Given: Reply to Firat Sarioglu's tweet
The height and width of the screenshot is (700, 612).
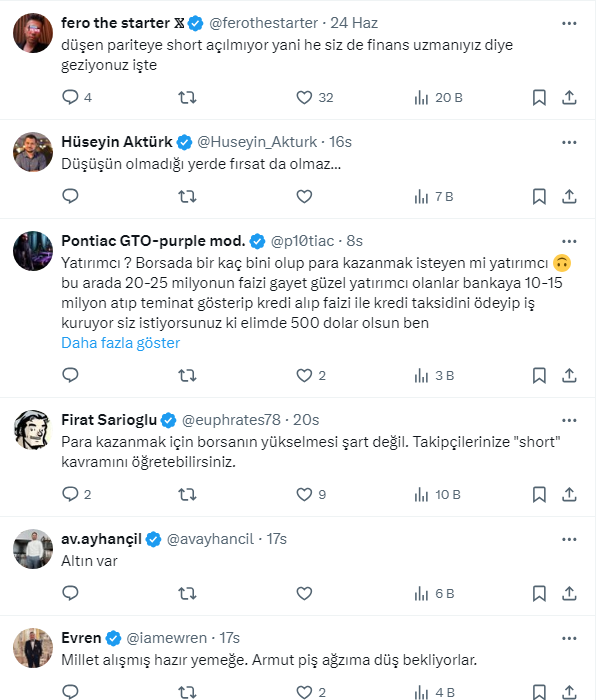Looking at the screenshot, I should point(70,494).
